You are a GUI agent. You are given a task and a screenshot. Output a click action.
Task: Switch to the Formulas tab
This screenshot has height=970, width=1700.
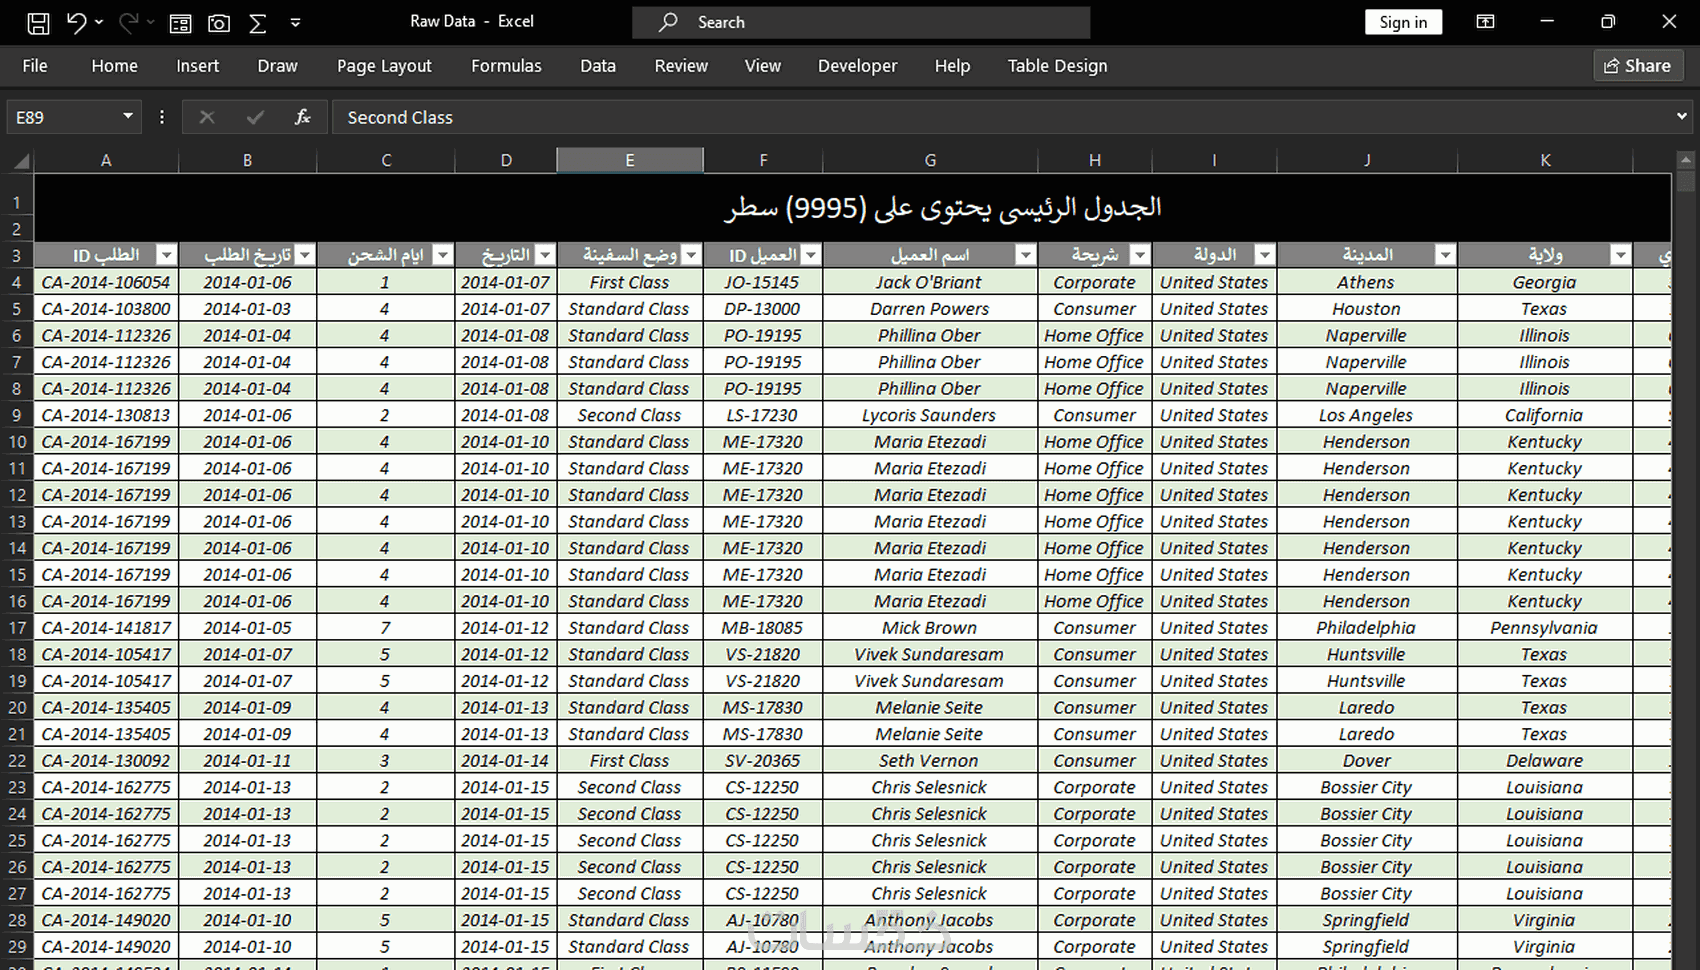click(x=506, y=66)
